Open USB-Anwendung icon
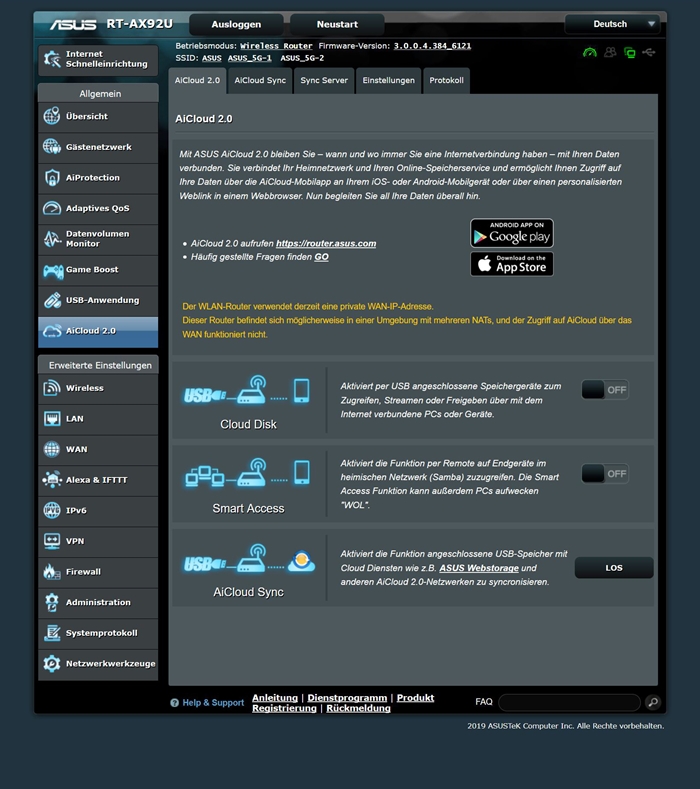The image size is (700, 789). point(52,300)
